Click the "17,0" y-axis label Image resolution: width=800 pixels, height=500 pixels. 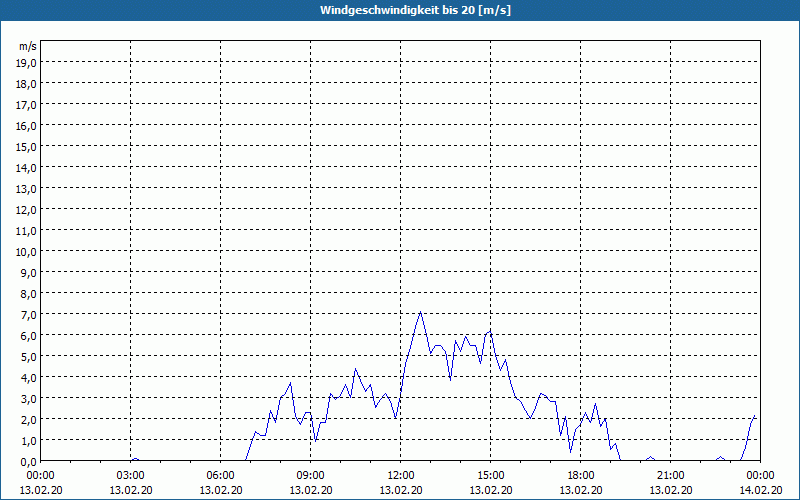tap(27, 105)
